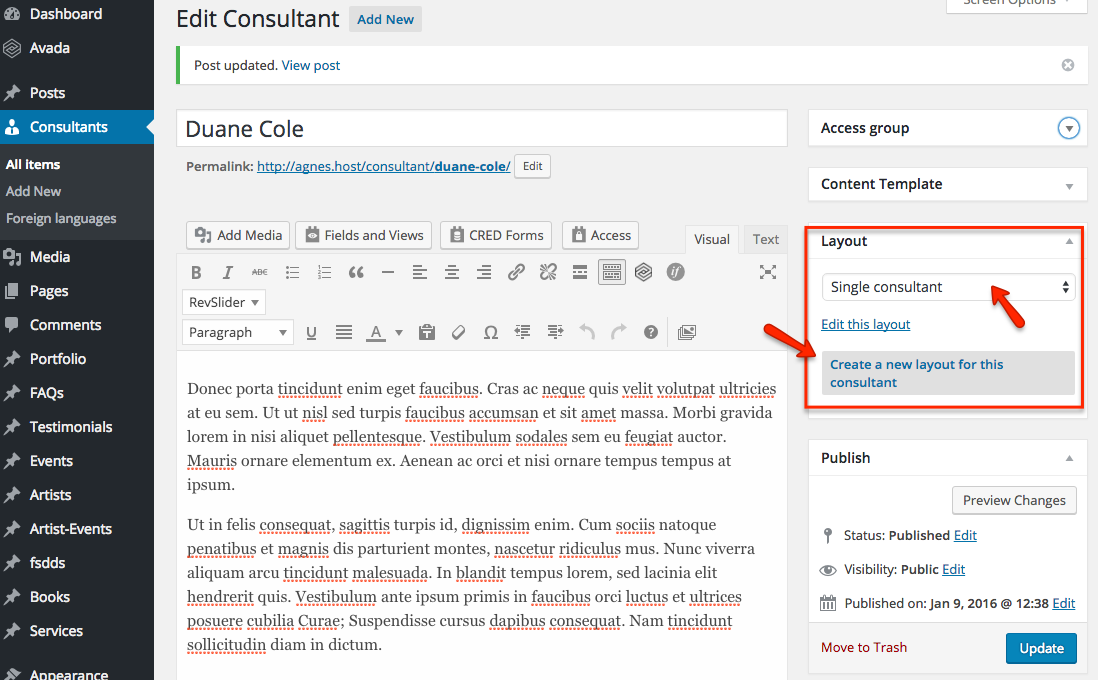Toggle italic formatting in the editor
The width and height of the screenshot is (1098, 680).
(x=228, y=272)
